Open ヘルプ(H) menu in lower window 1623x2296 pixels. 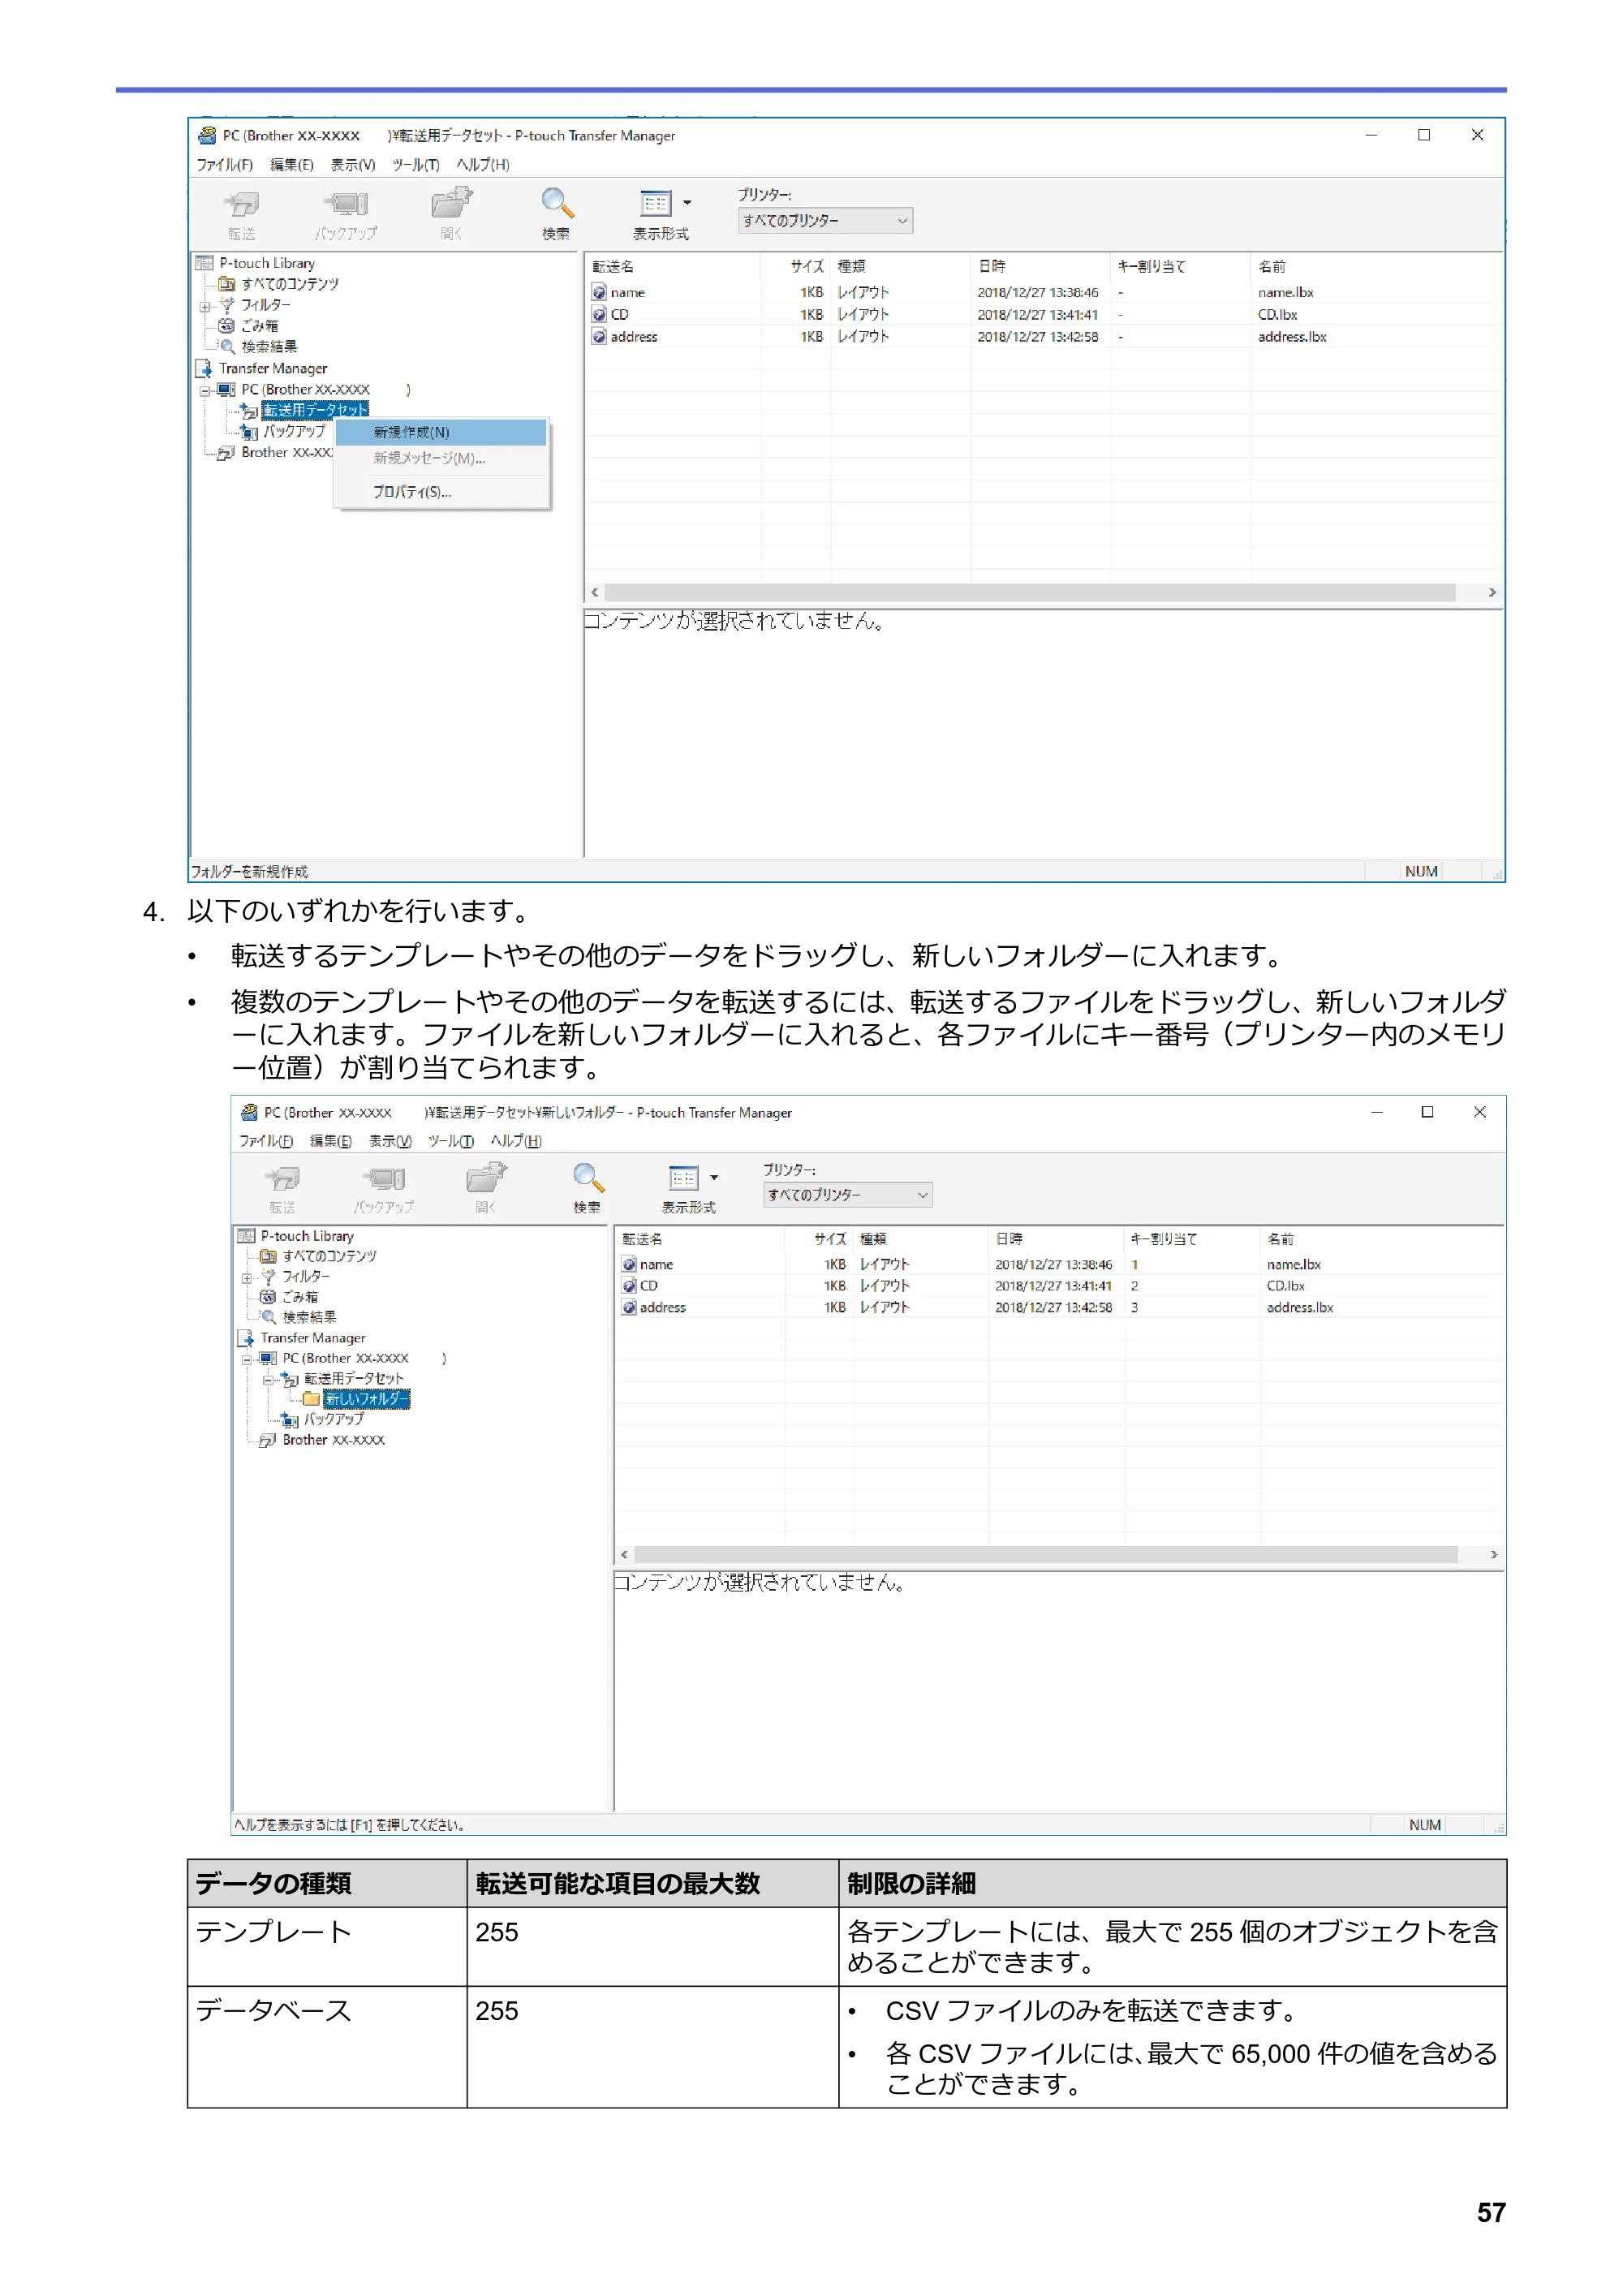(x=516, y=1141)
